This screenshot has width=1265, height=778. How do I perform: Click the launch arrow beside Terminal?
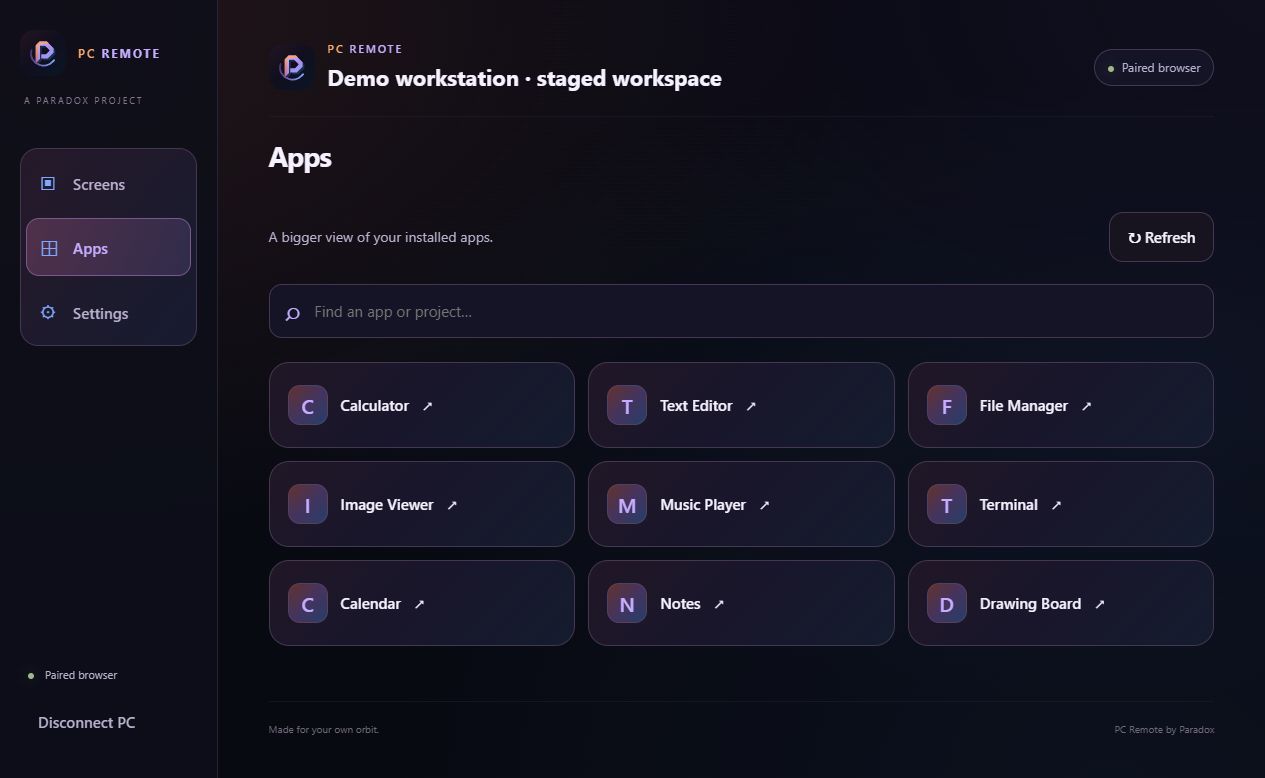click(1057, 505)
